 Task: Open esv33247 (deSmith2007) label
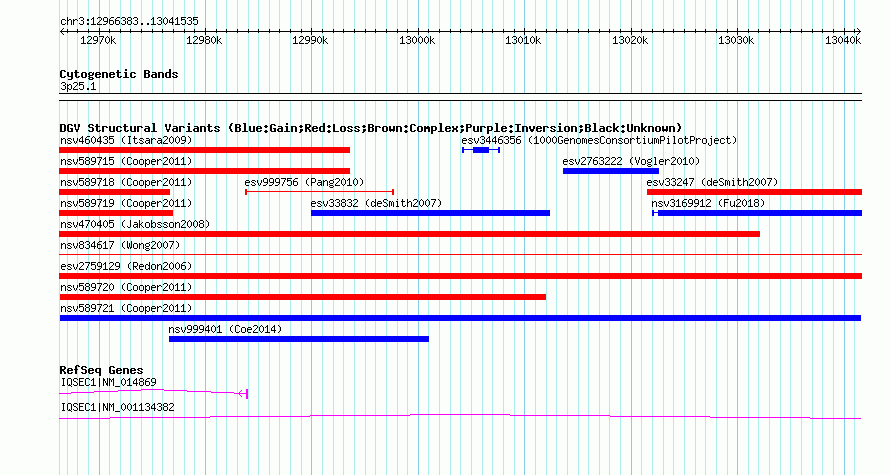pos(712,182)
